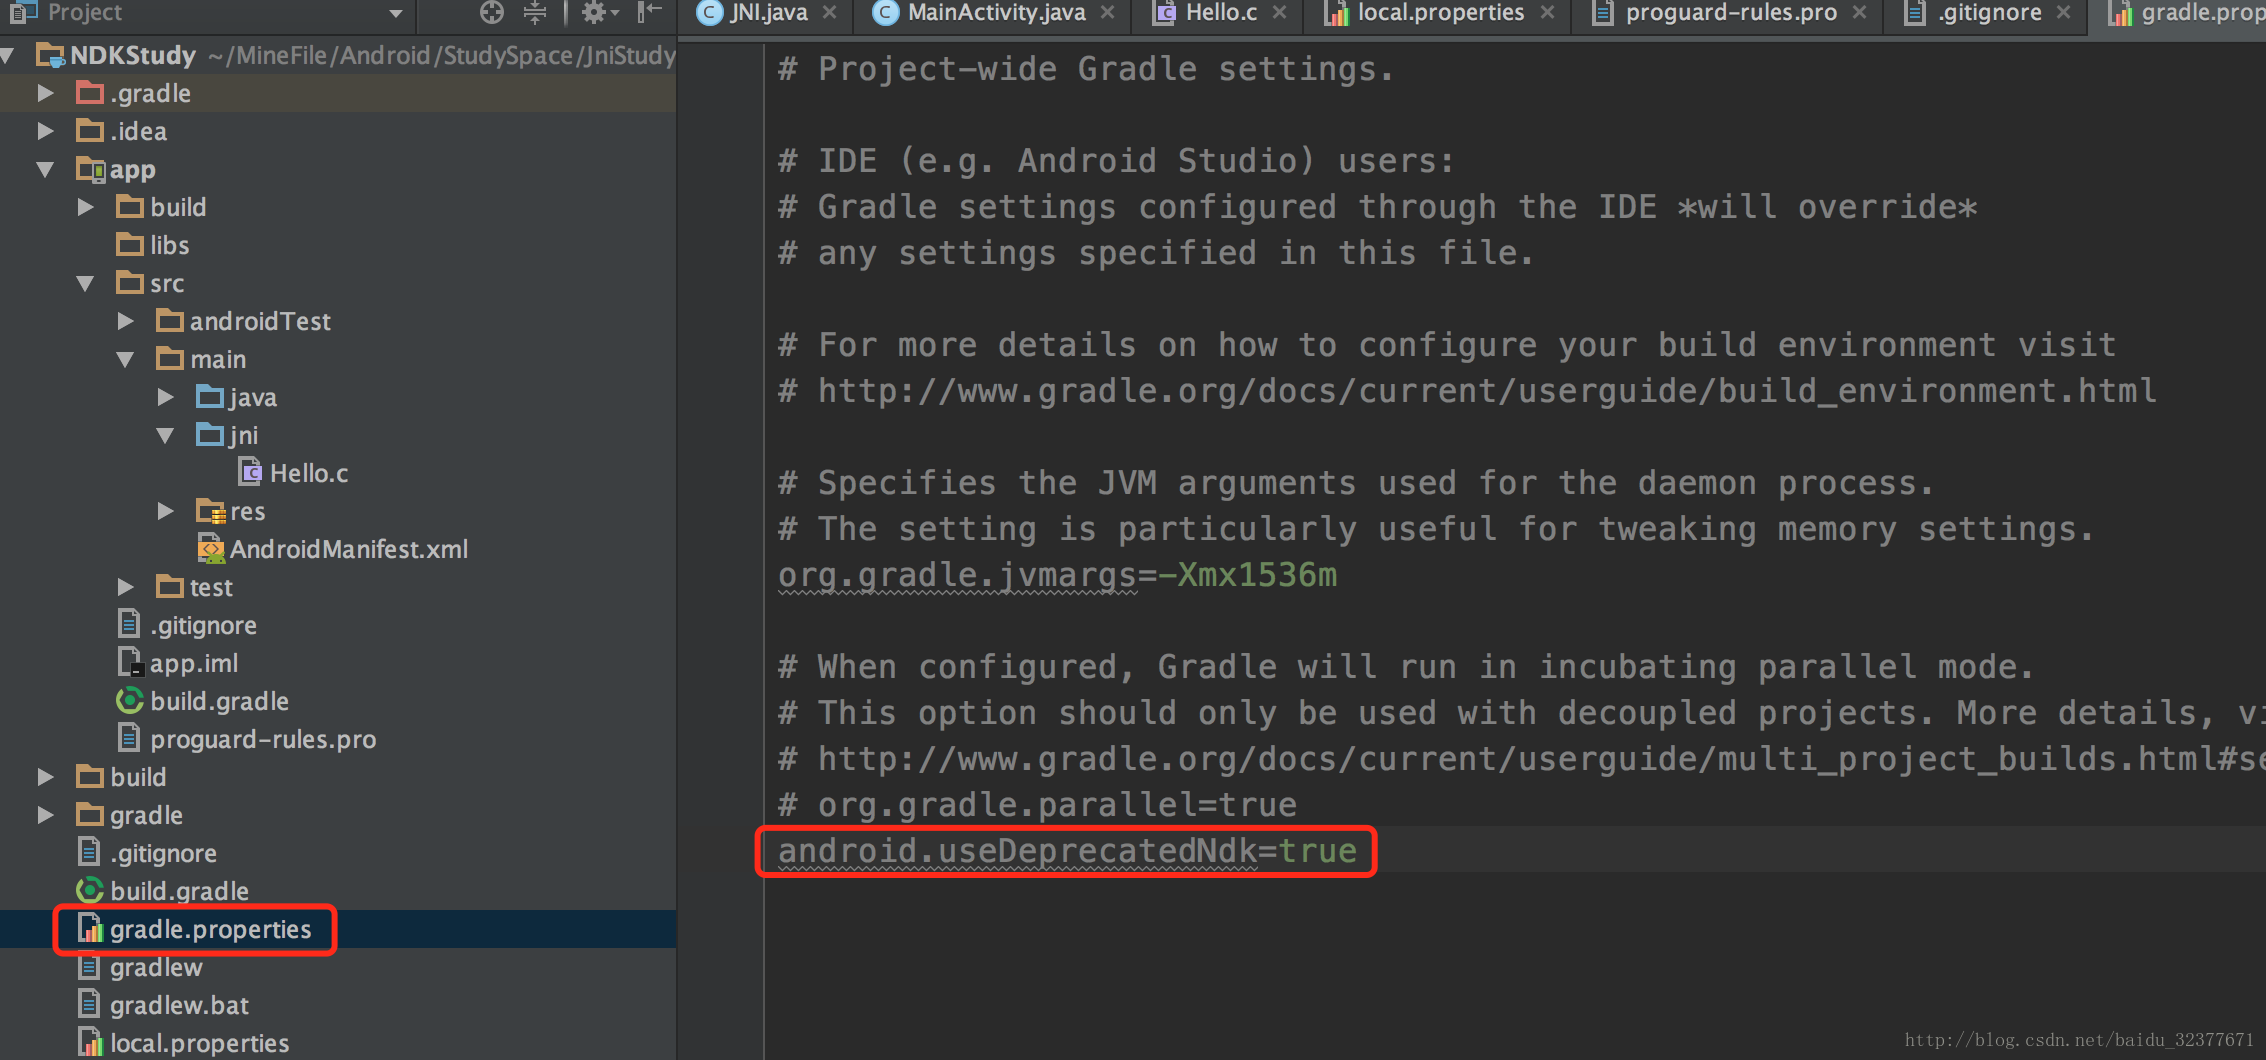
Task: Switch to the local.properties tab
Action: [x=1440, y=13]
